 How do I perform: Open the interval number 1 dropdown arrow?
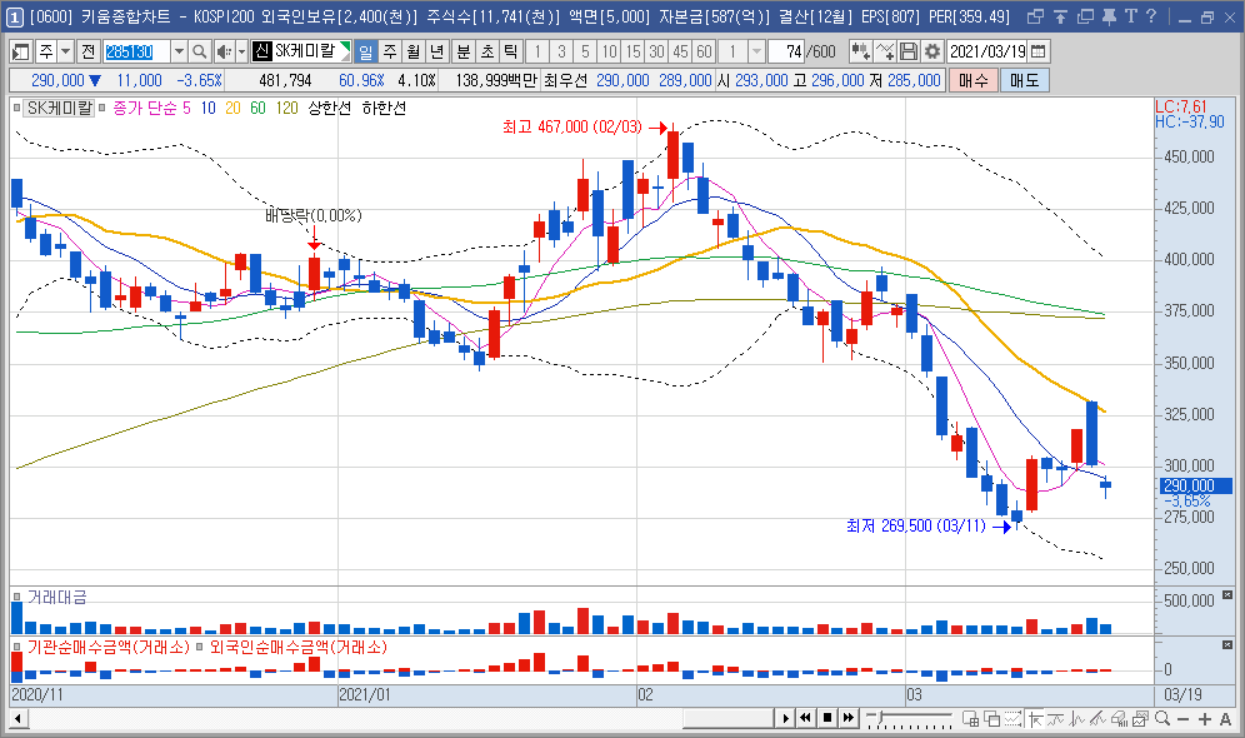pos(757,52)
